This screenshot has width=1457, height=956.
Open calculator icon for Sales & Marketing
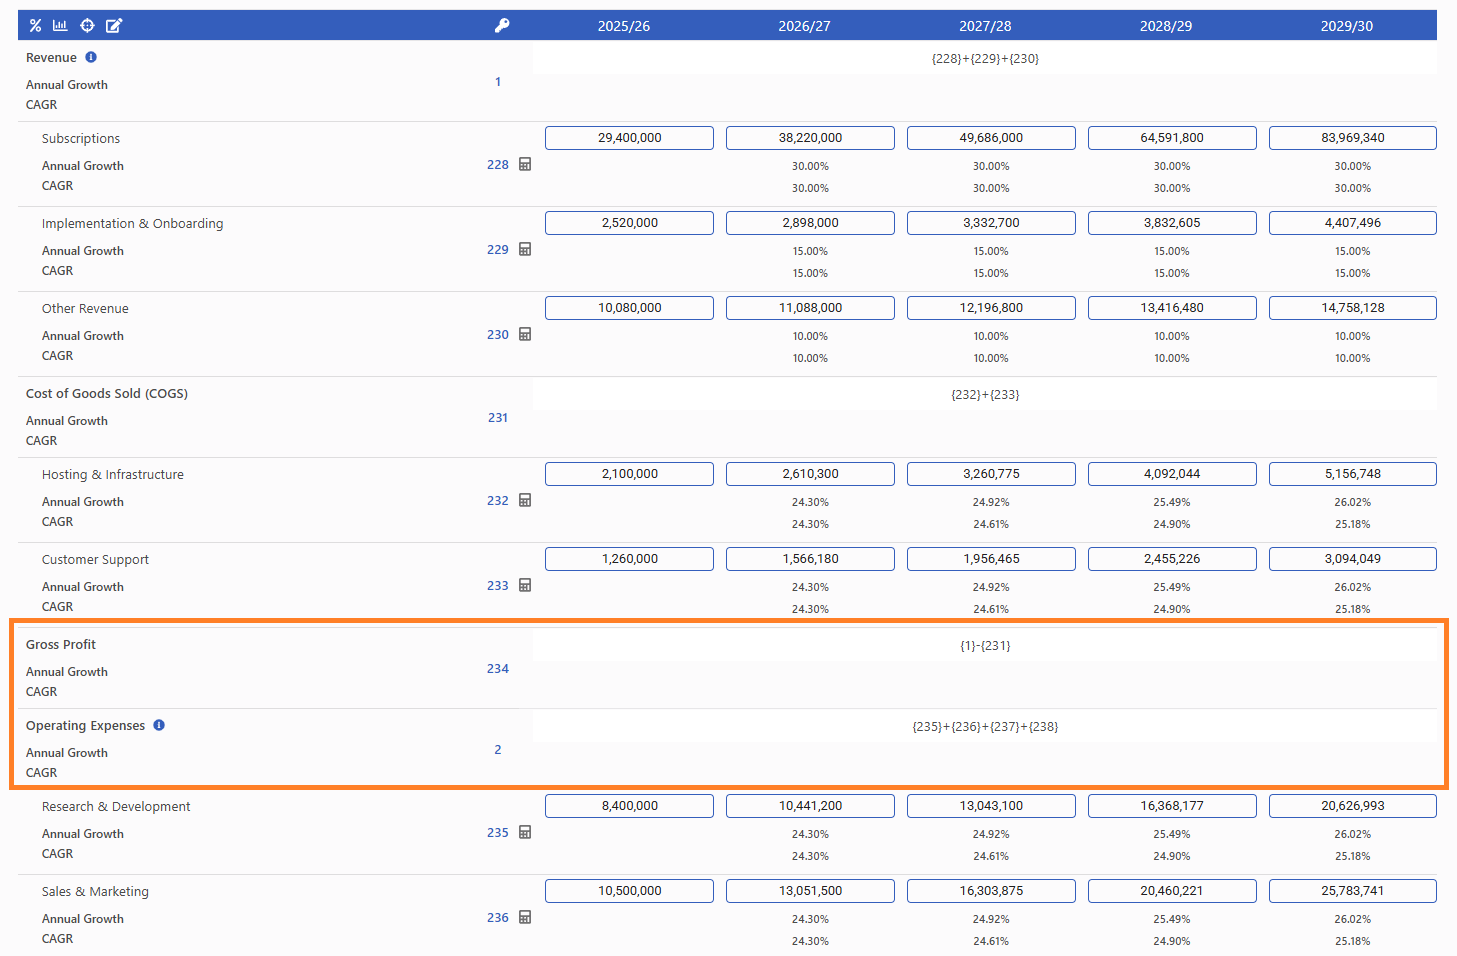525,918
